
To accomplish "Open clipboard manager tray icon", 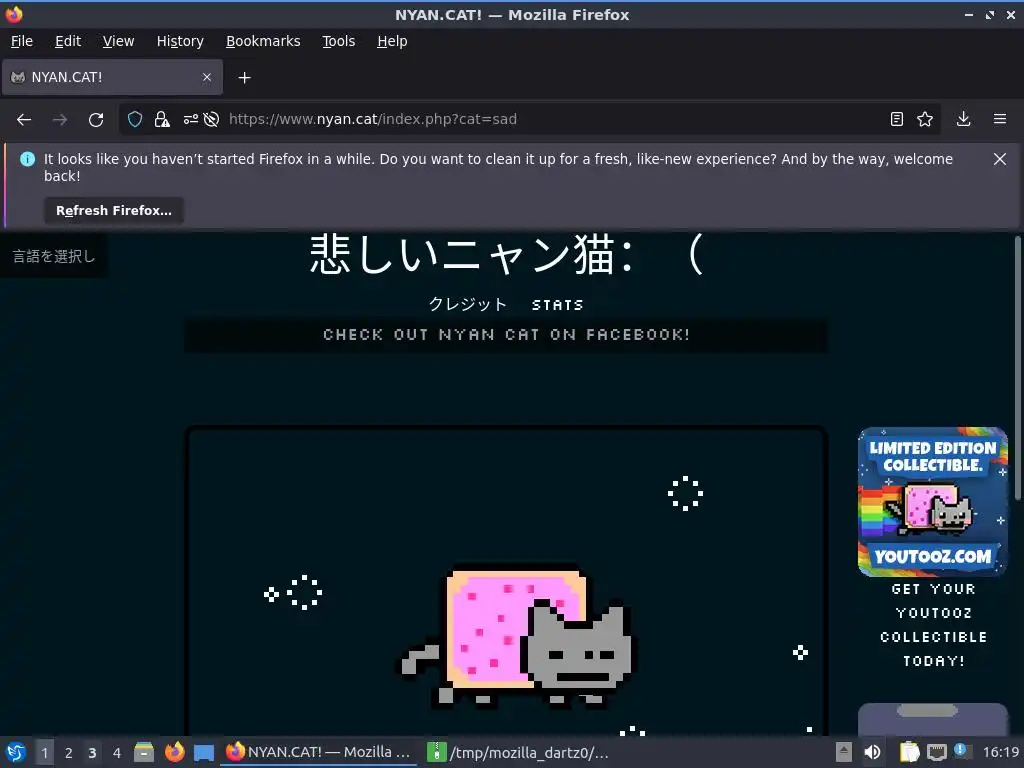I will click(909, 752).
